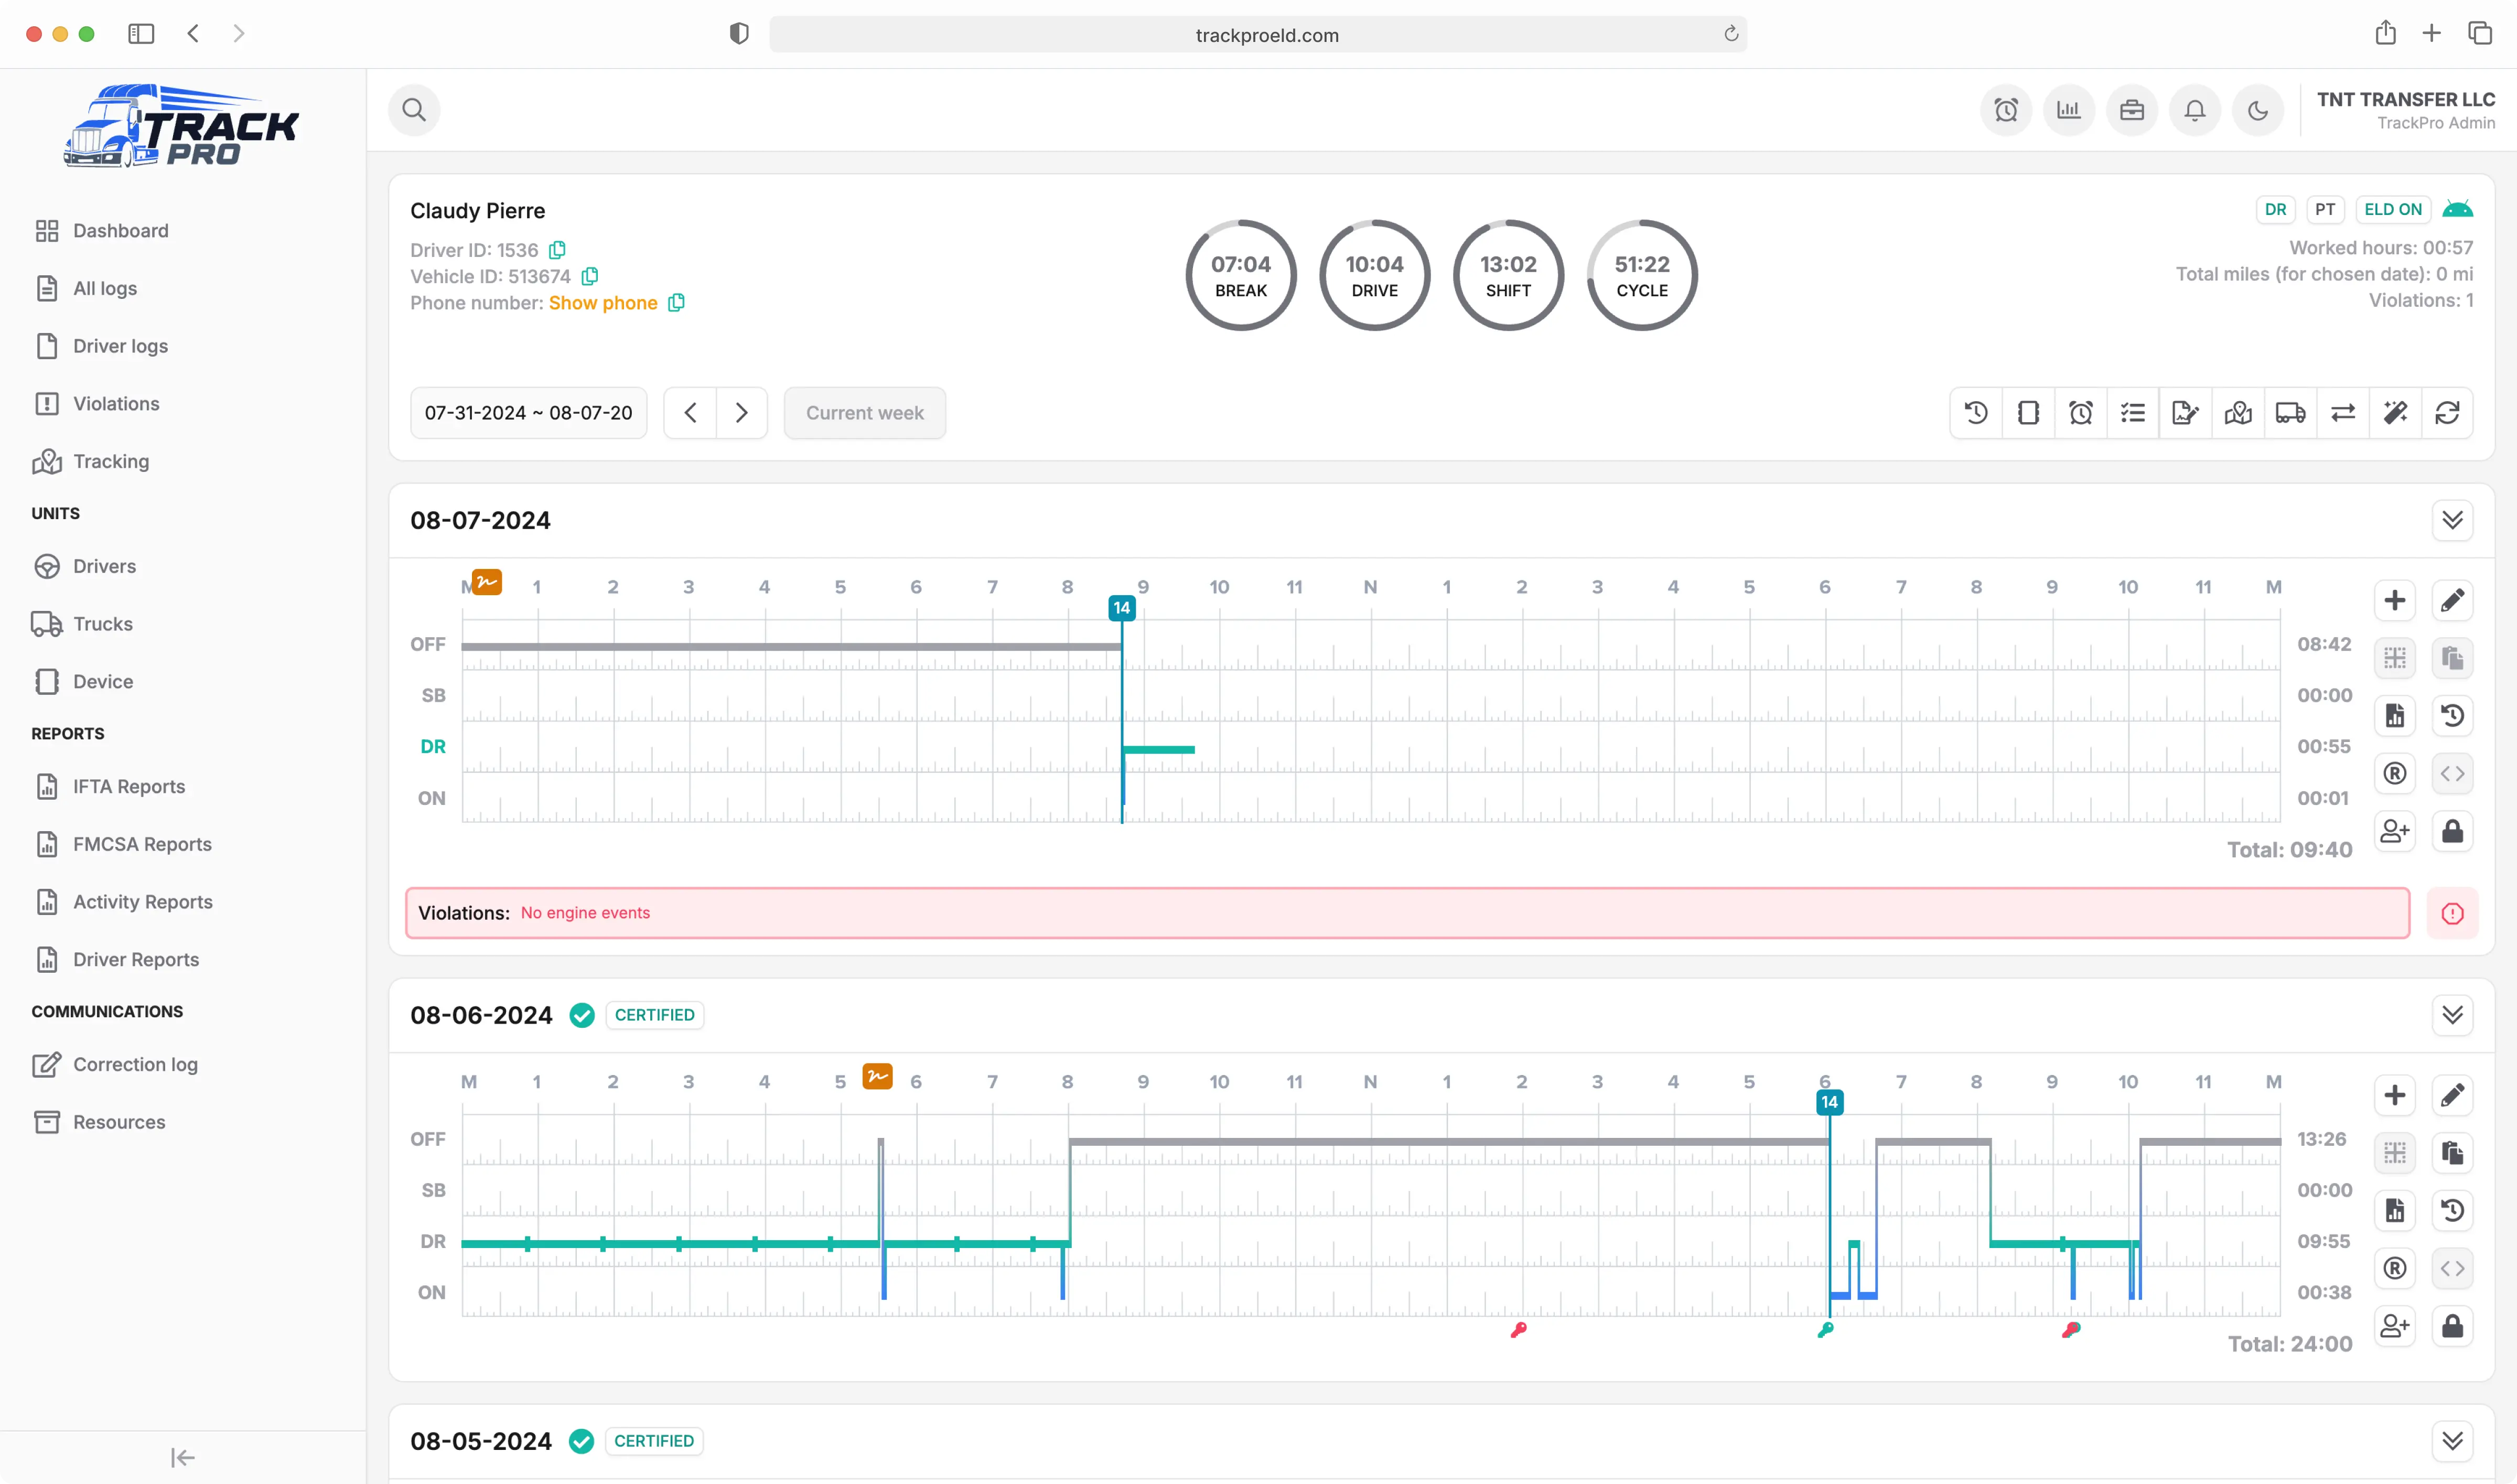Refresh logs with circular arrows icon

point(2447,413)
